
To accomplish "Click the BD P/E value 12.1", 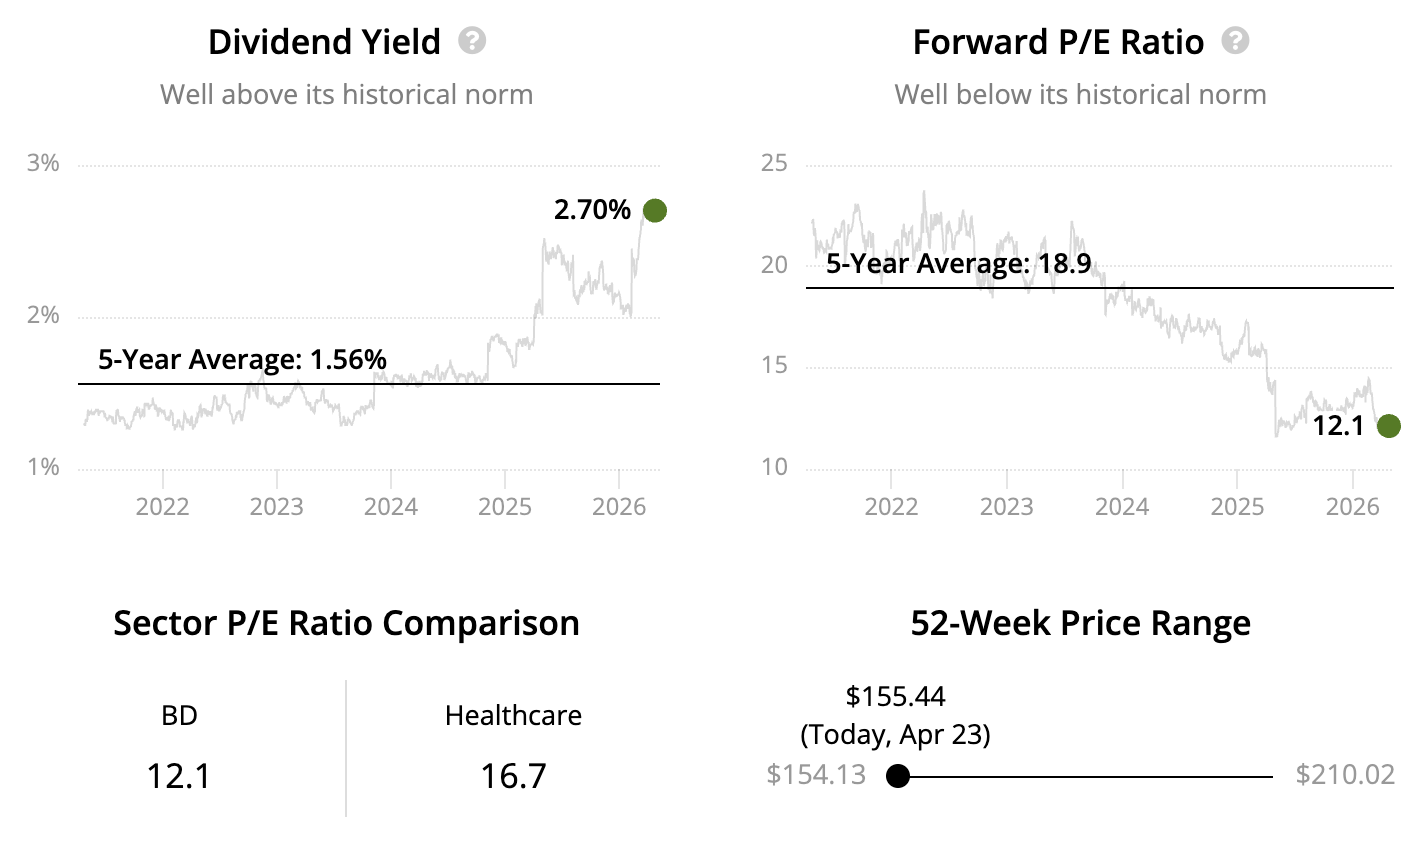I will click(x=179, y=776).
